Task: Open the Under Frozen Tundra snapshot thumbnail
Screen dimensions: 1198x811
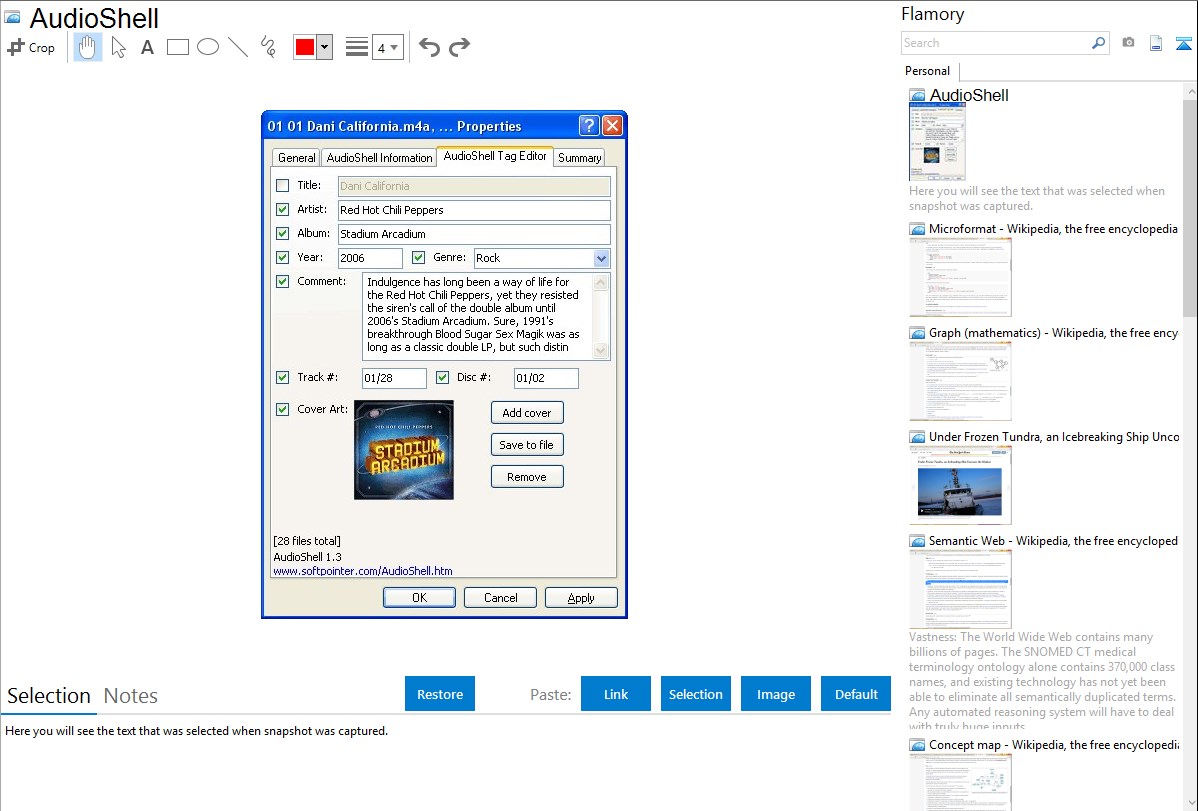Action: tap(960, 485)
